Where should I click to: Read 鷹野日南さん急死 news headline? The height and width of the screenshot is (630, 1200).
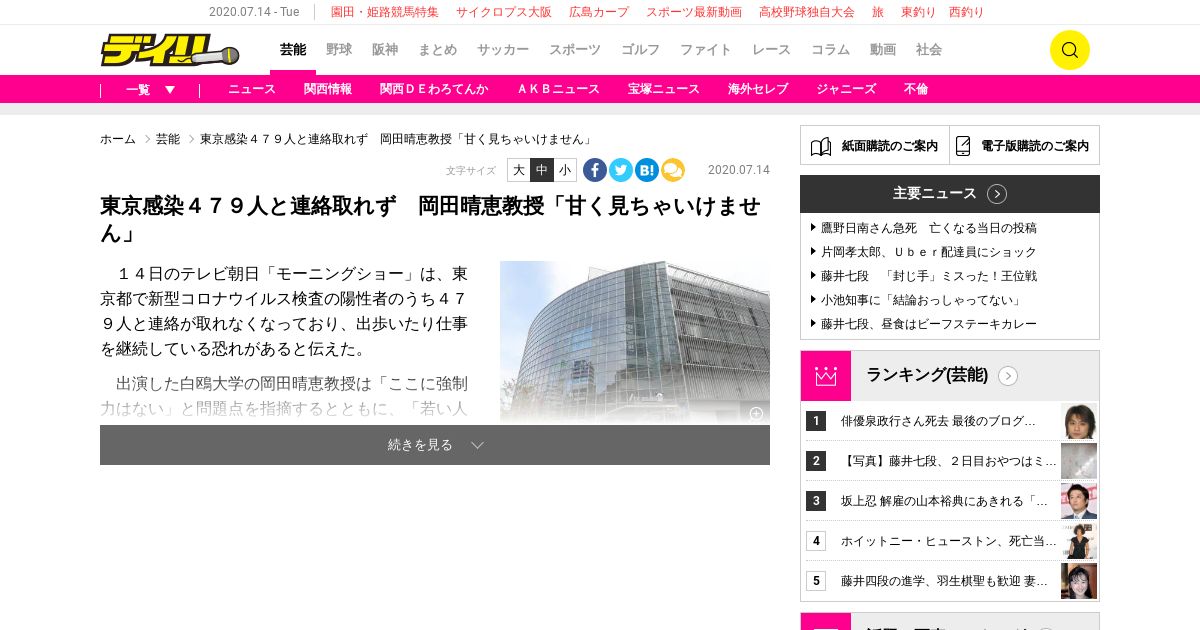point(929,228)
